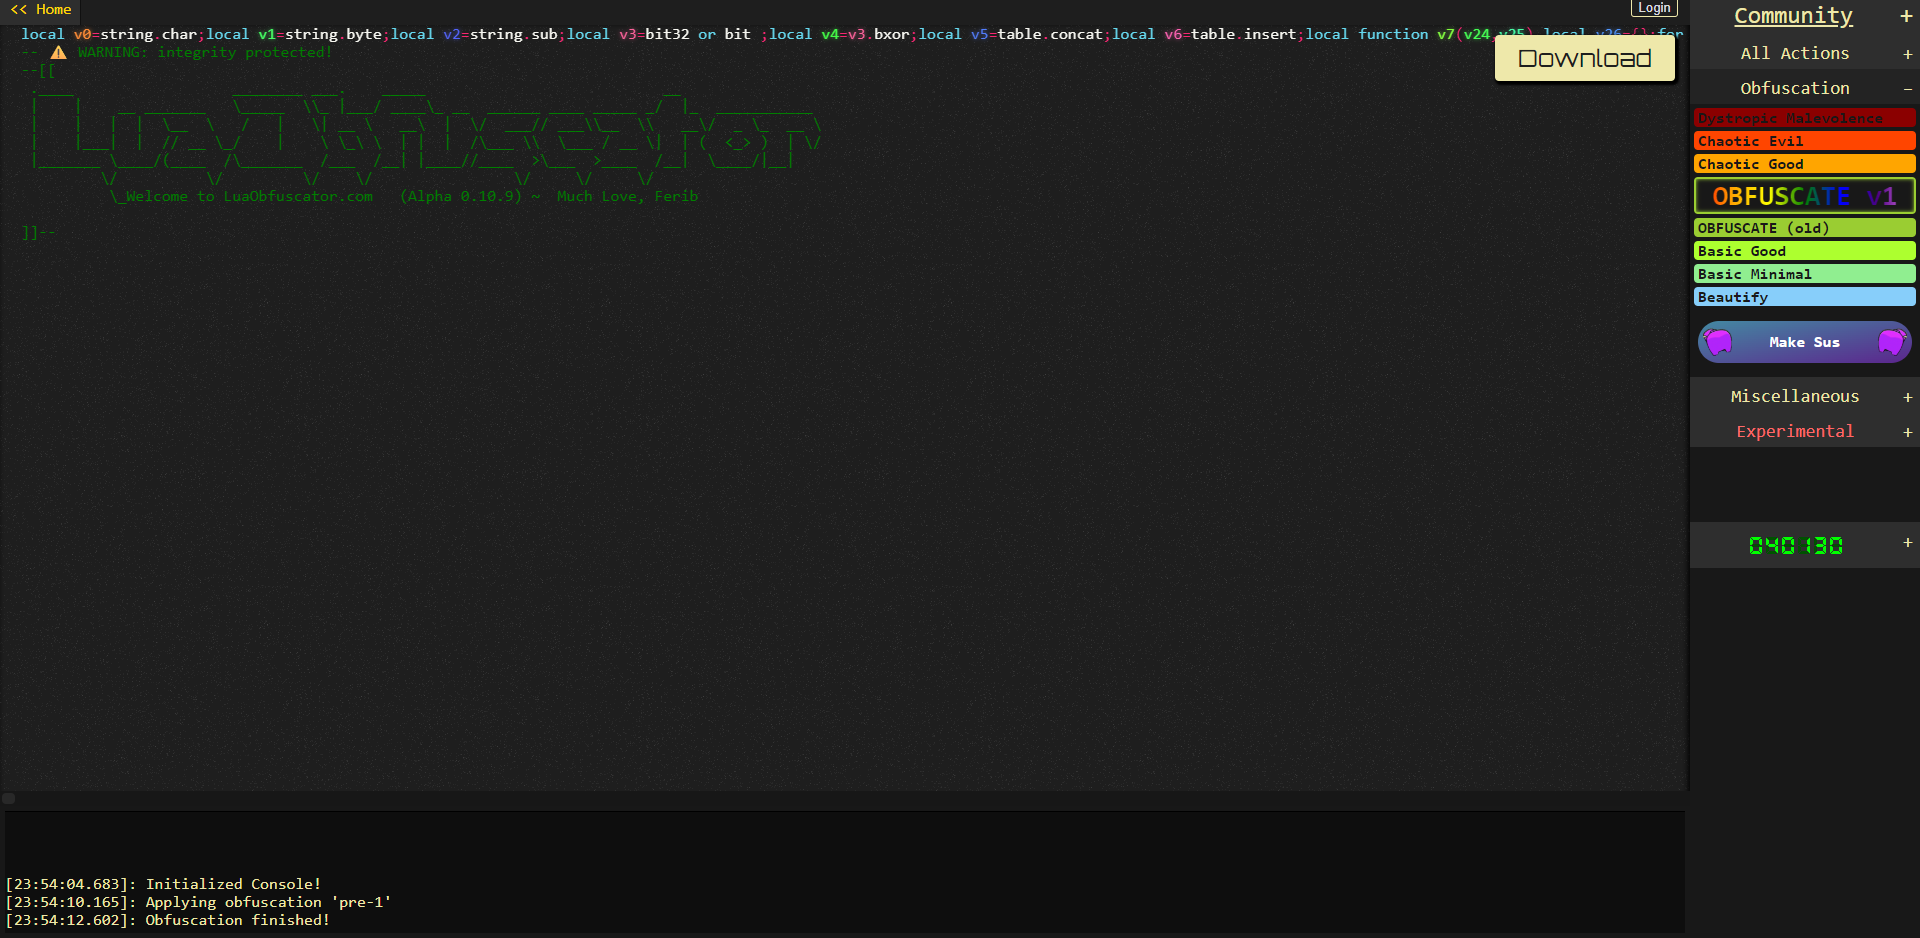Expand the counter panel plus sign
Image resolution: width=1920 pixels, height=938 pixels.
pyautogui.click(x=1907, y=542)
